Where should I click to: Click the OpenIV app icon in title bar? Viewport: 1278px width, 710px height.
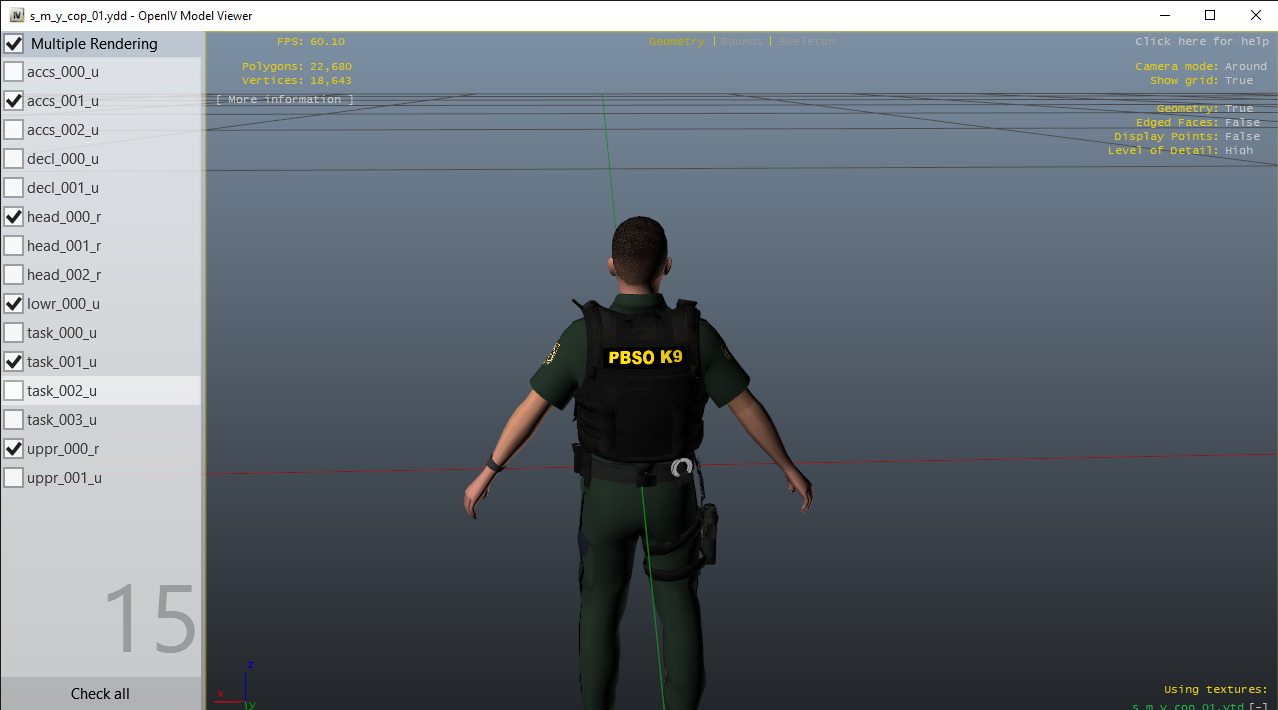[x=17, y=15]
